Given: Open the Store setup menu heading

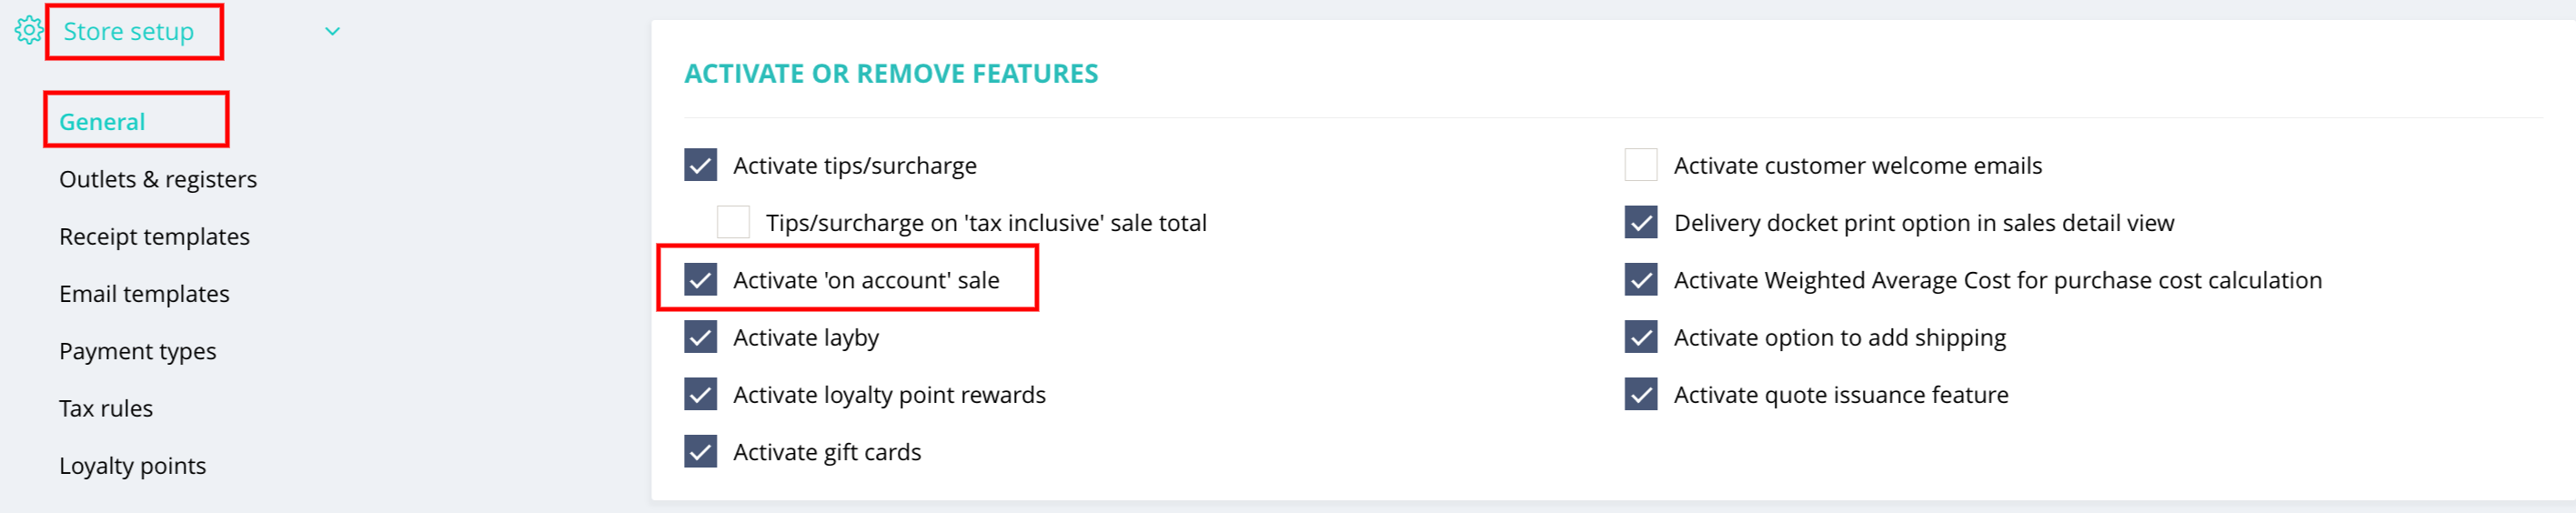Looking at the screenshot, I should coord(129,32).
